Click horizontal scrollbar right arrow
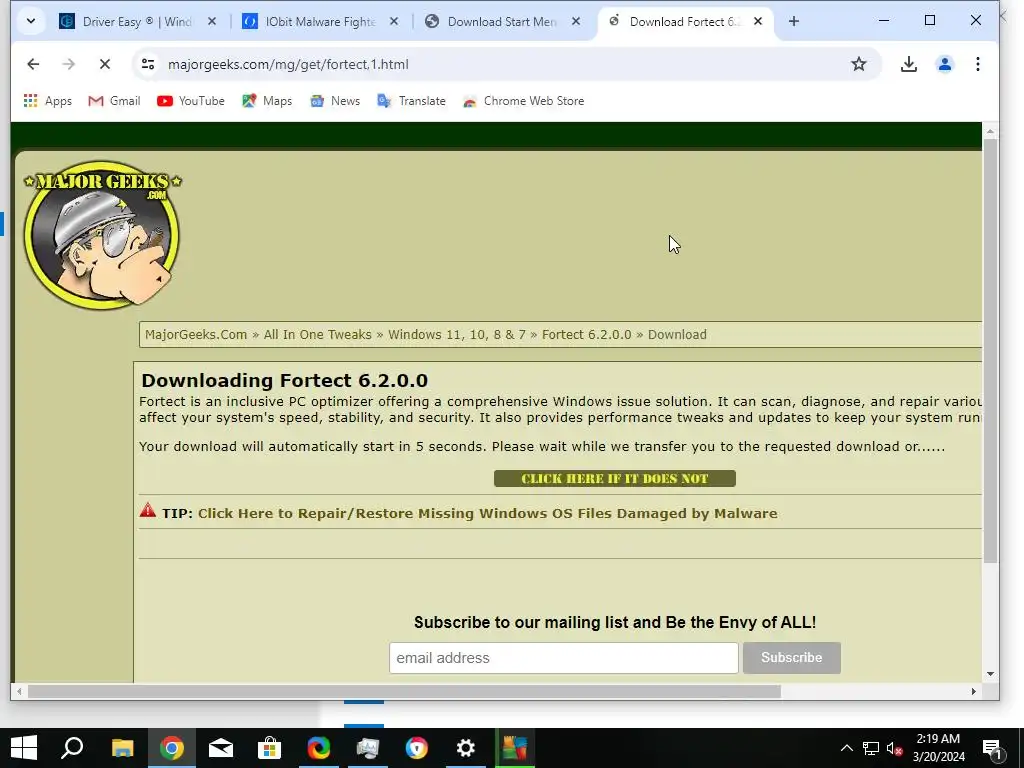The image size is (1024, 768). [x=973, y=691]
